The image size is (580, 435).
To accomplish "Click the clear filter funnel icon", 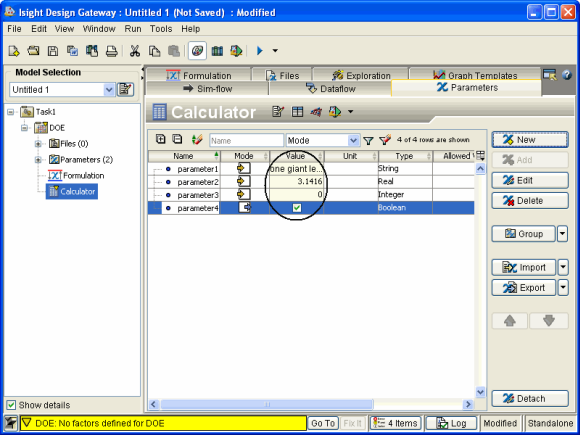I will 385,140.
